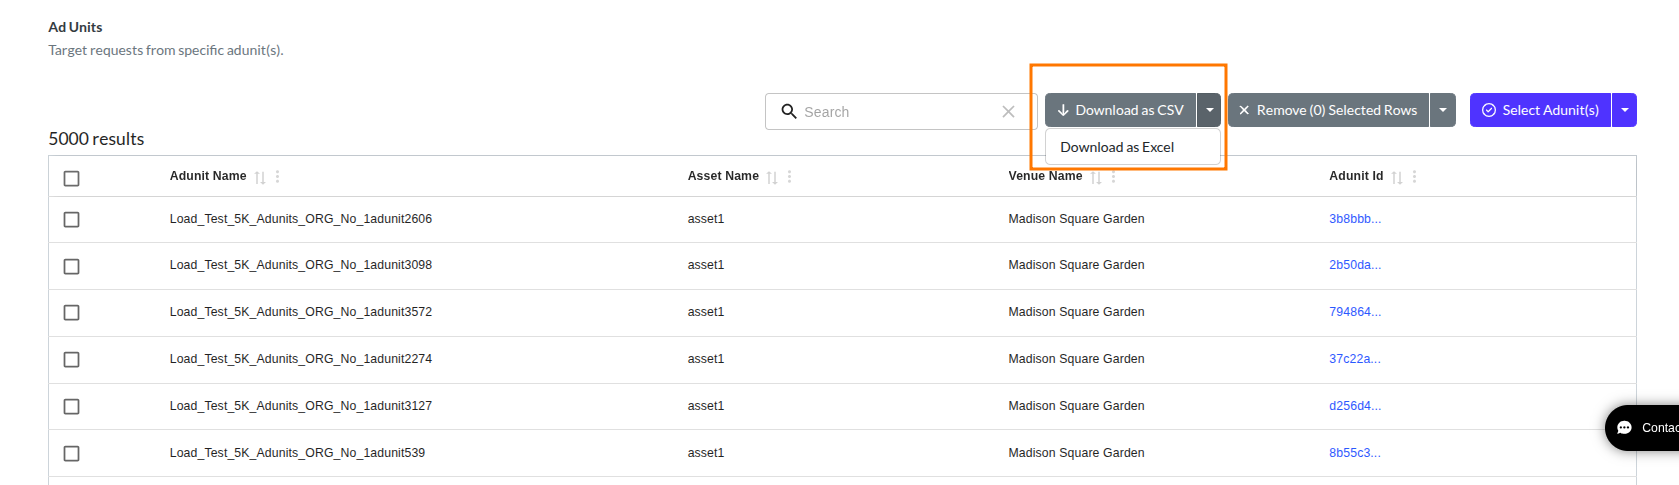Clear the search field with X icon
This screenshot has width=1679, height=485.
(x=1008, y=112)
